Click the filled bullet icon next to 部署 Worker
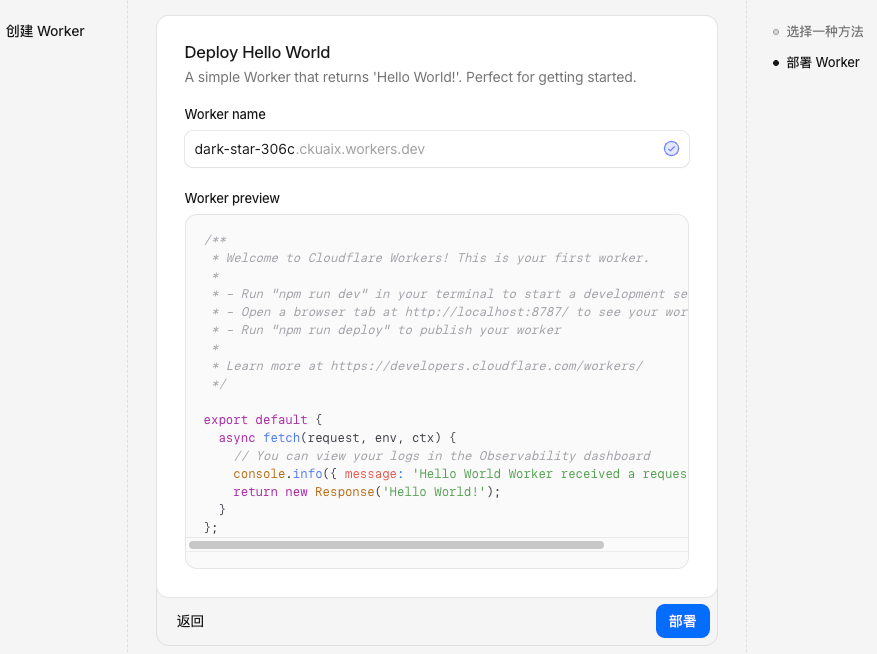Screen dimensions: 877x654 (x=776, y=62)
